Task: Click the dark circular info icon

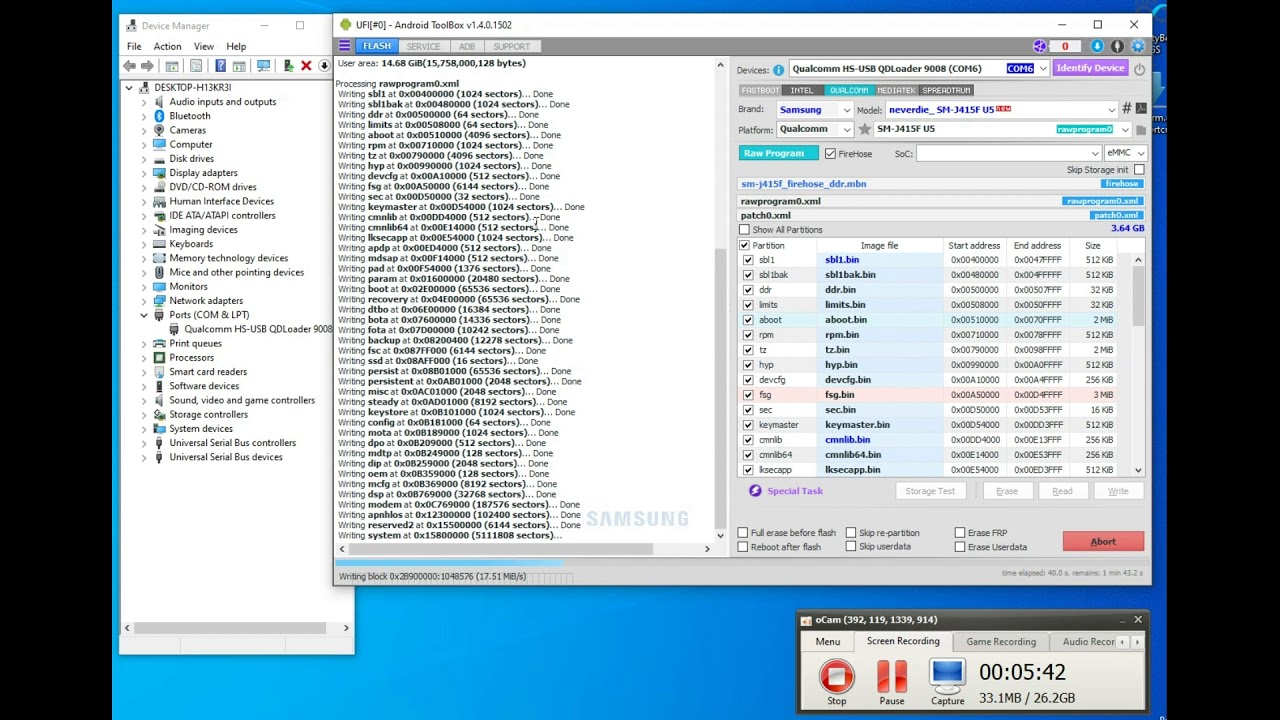Action: click(1117, 46)
